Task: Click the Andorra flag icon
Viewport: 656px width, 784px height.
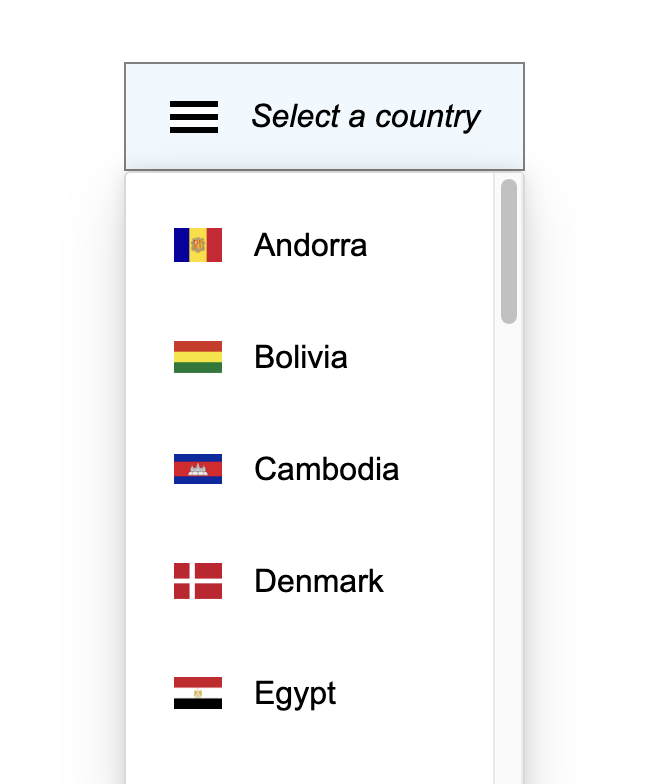Action: tap(198, 245)
